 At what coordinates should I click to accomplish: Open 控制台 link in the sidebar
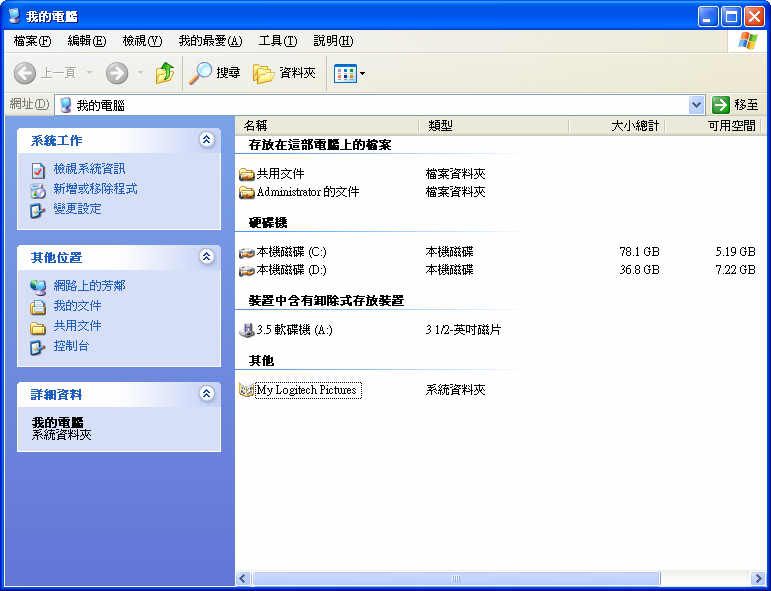tap(71, 346)
